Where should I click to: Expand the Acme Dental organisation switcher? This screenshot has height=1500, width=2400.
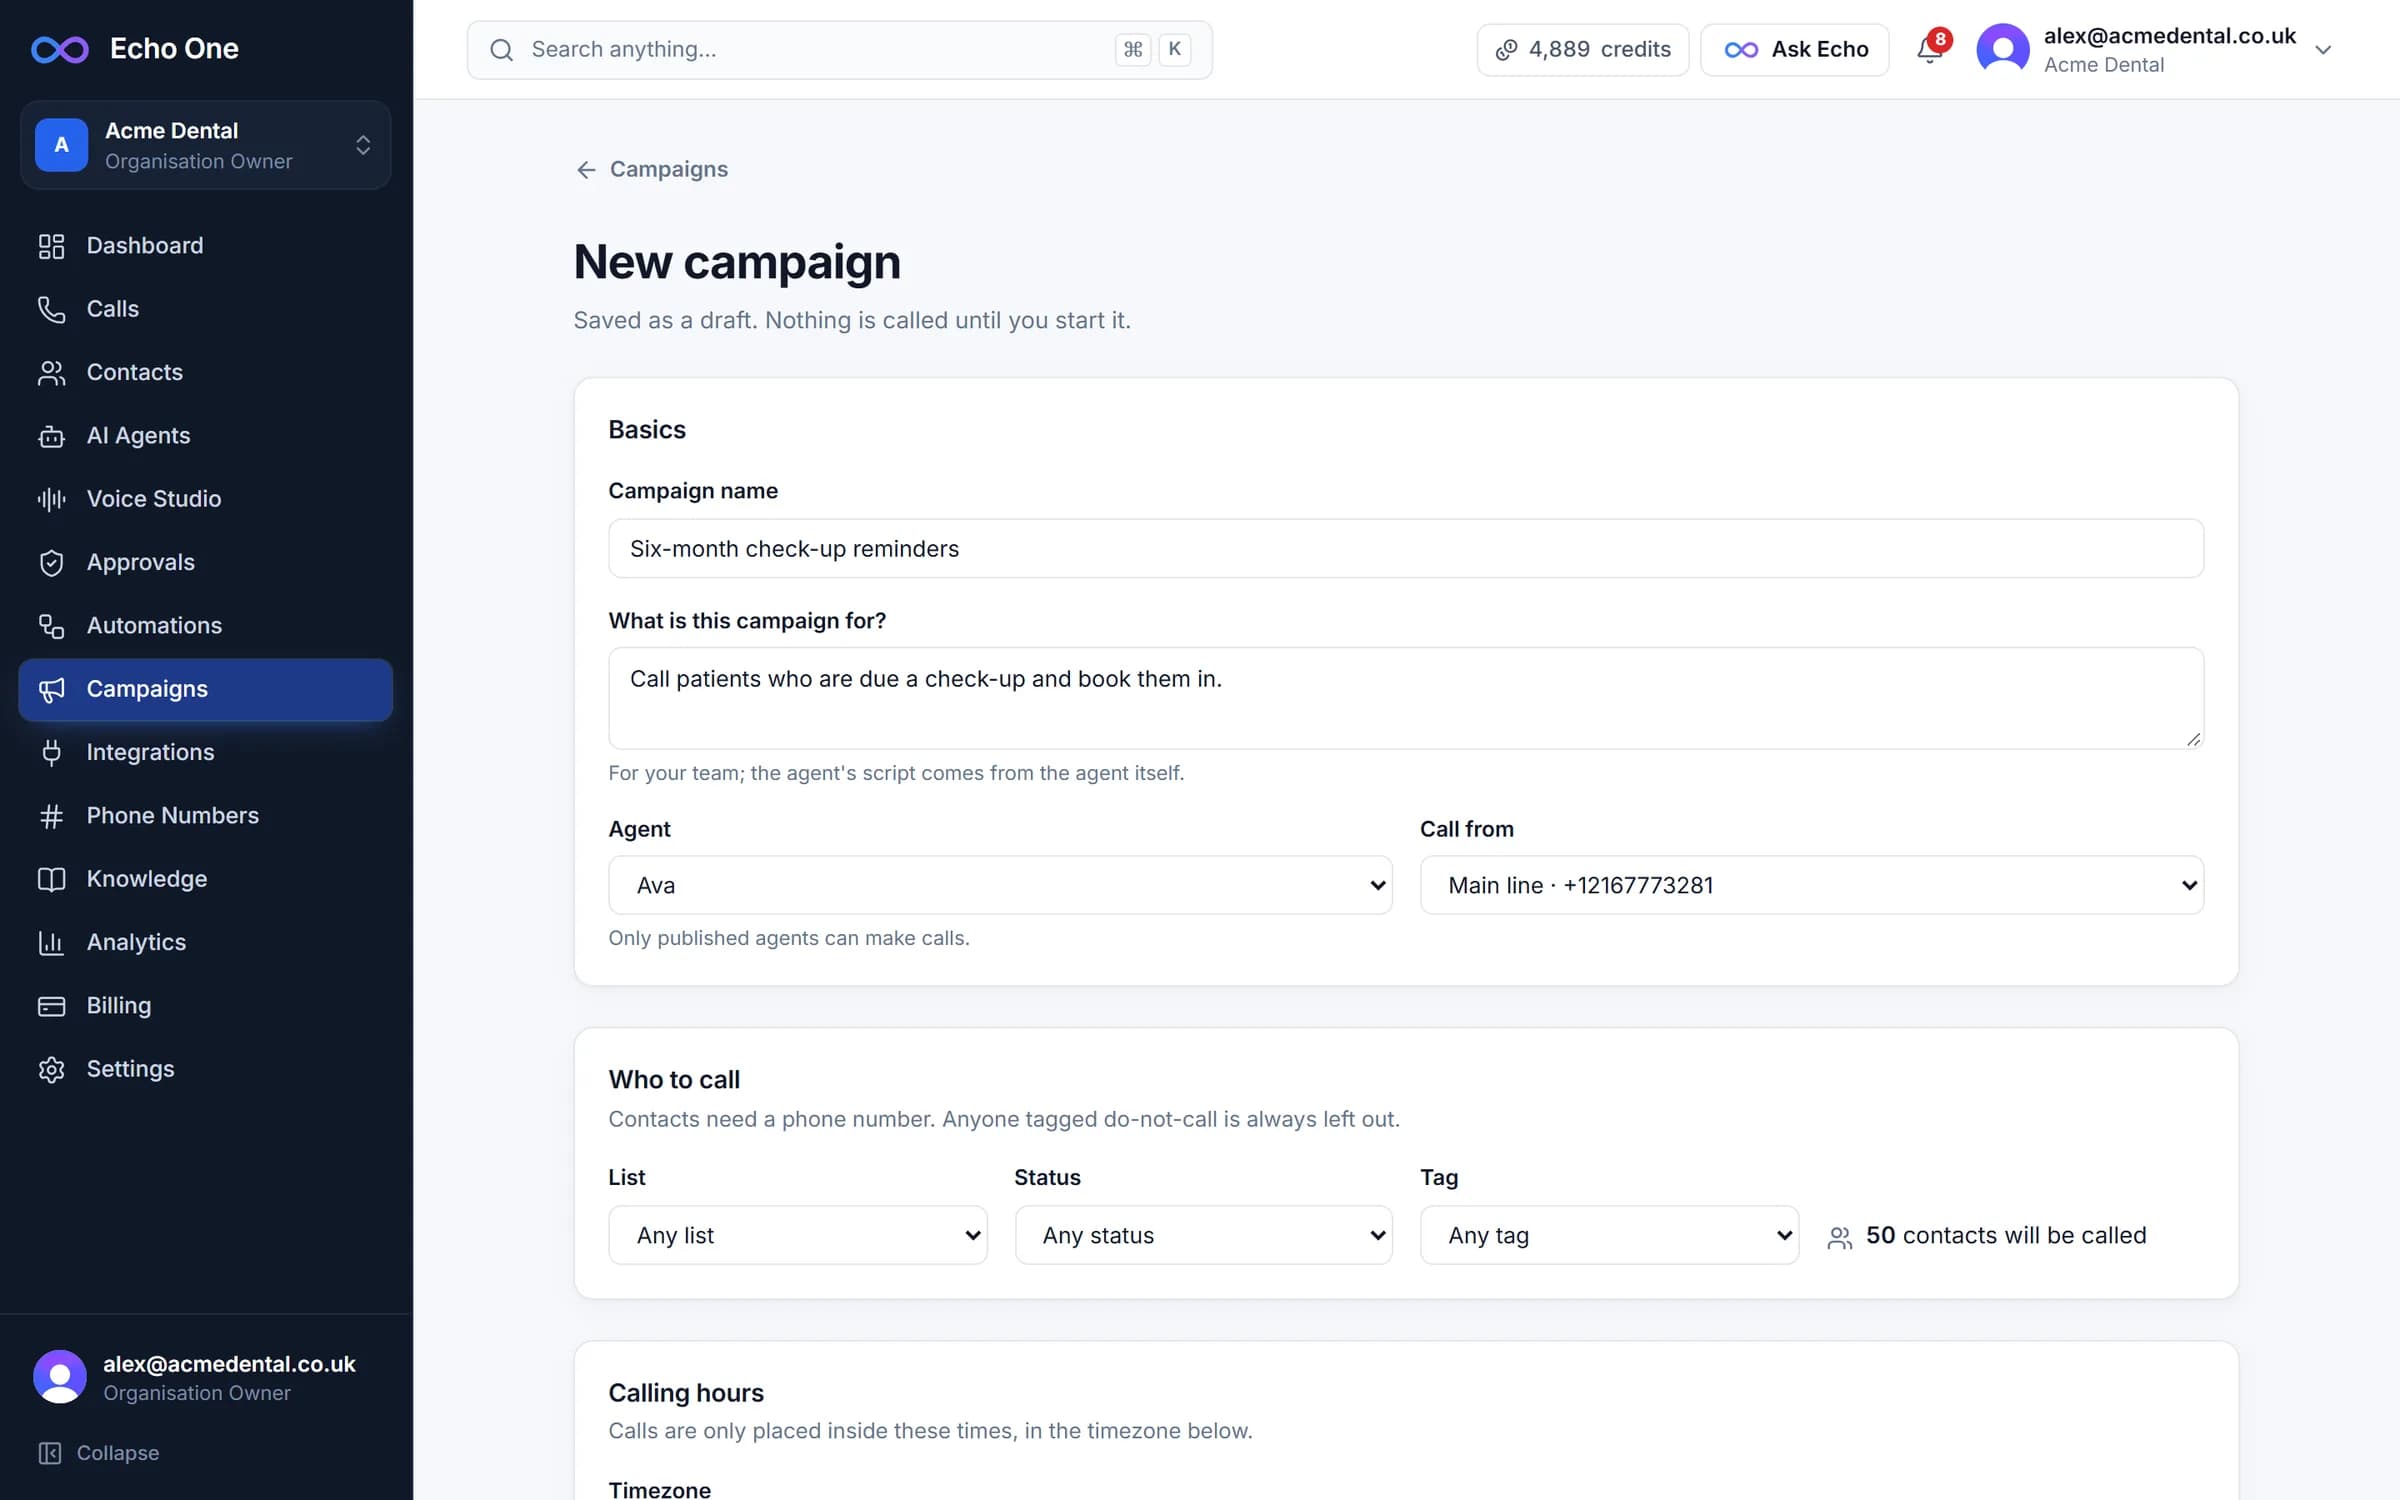[205, 145]
